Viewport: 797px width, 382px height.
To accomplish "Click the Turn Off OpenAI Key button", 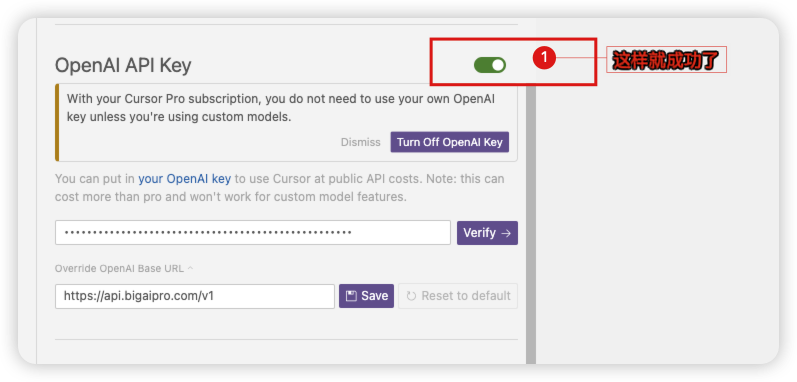I will pos(449,142).
